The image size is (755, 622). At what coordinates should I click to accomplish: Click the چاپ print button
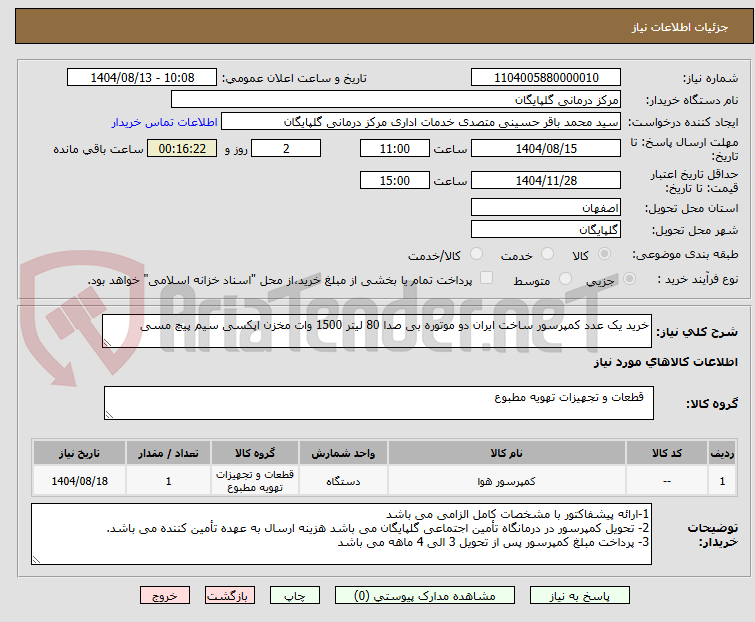(295, 596)
